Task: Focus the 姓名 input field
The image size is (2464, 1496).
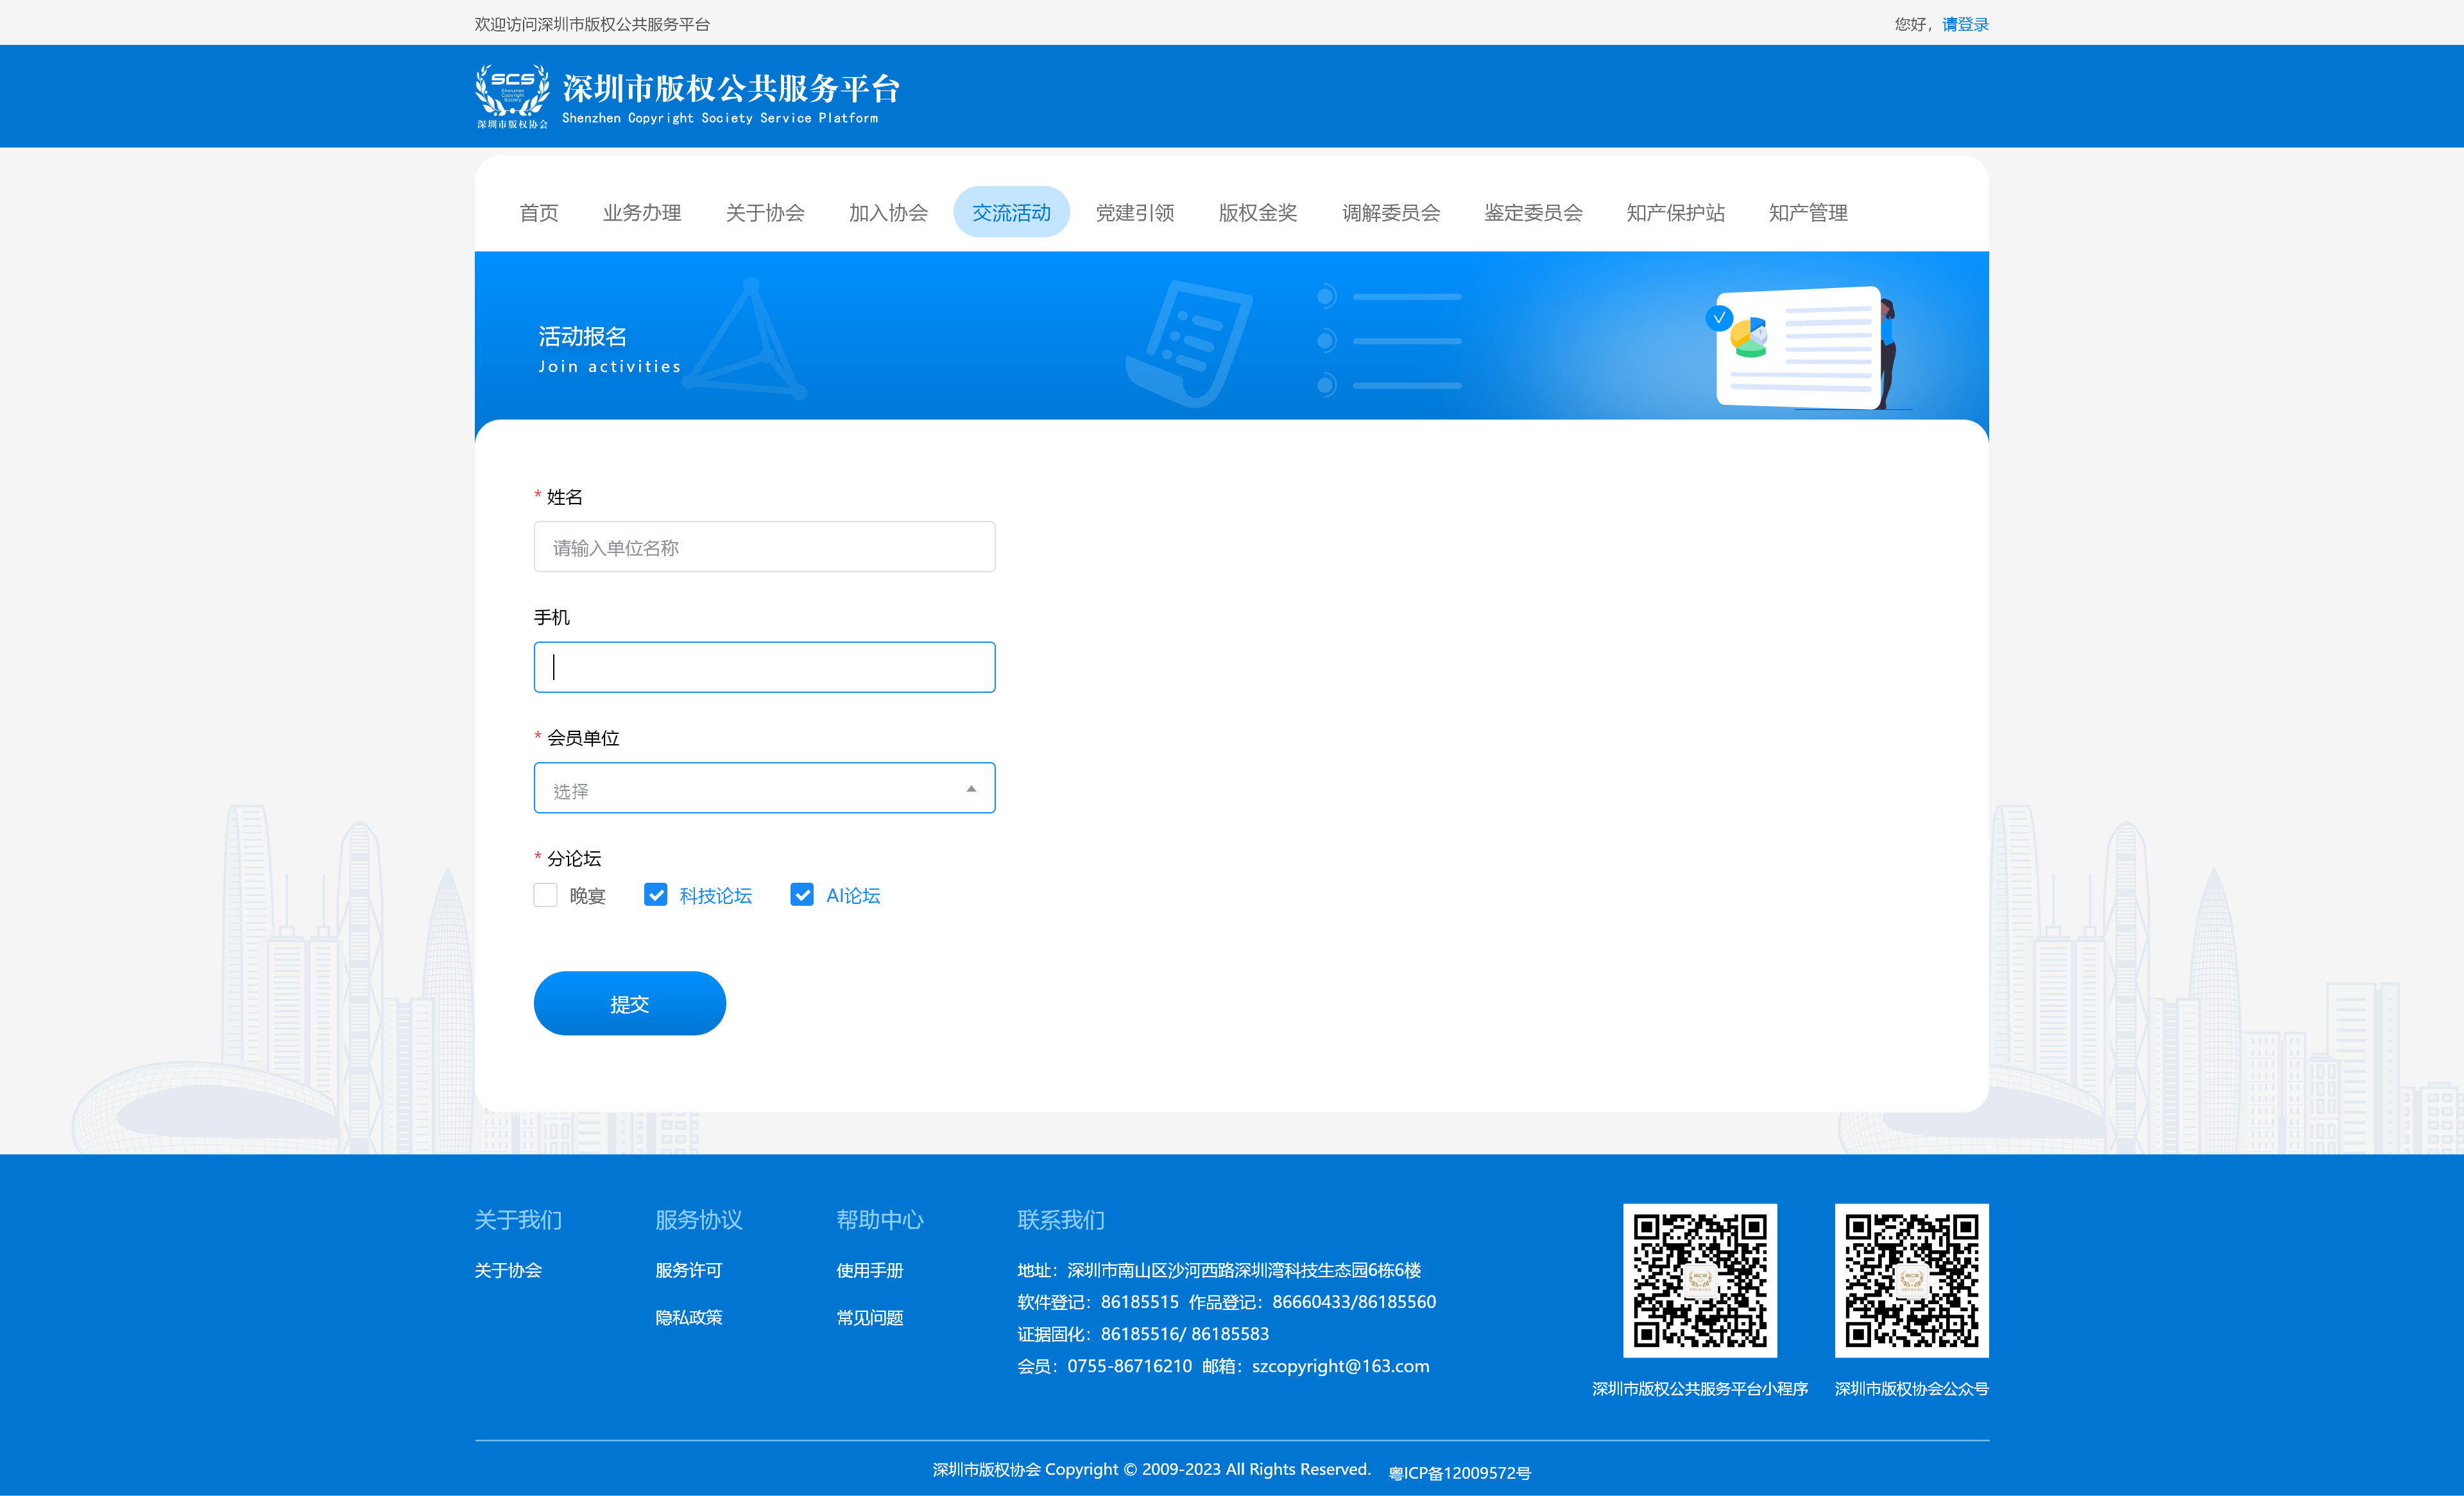Action: pyautogui.click(x=764, y=547)
